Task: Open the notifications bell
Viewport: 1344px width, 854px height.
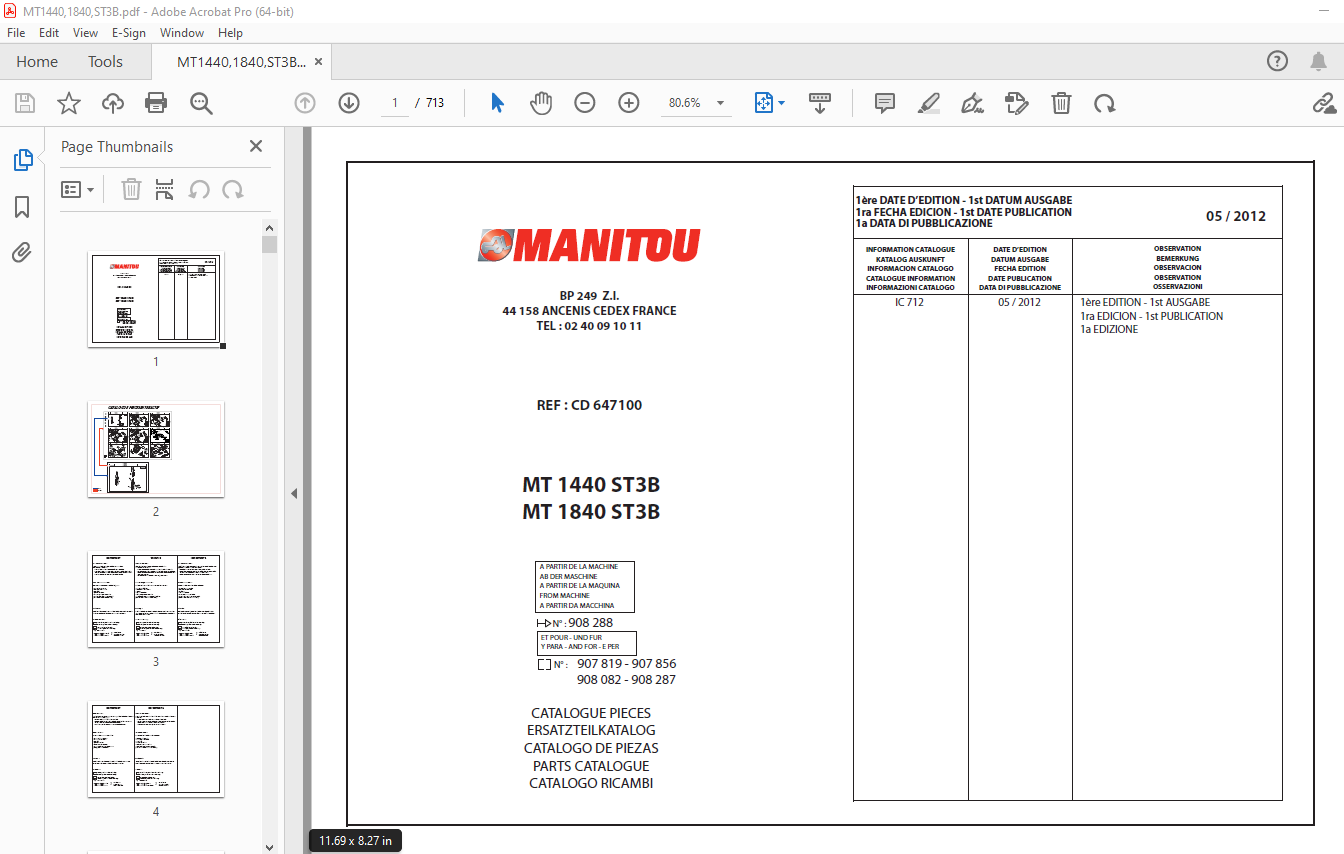Action: [x=1318, y=61]
